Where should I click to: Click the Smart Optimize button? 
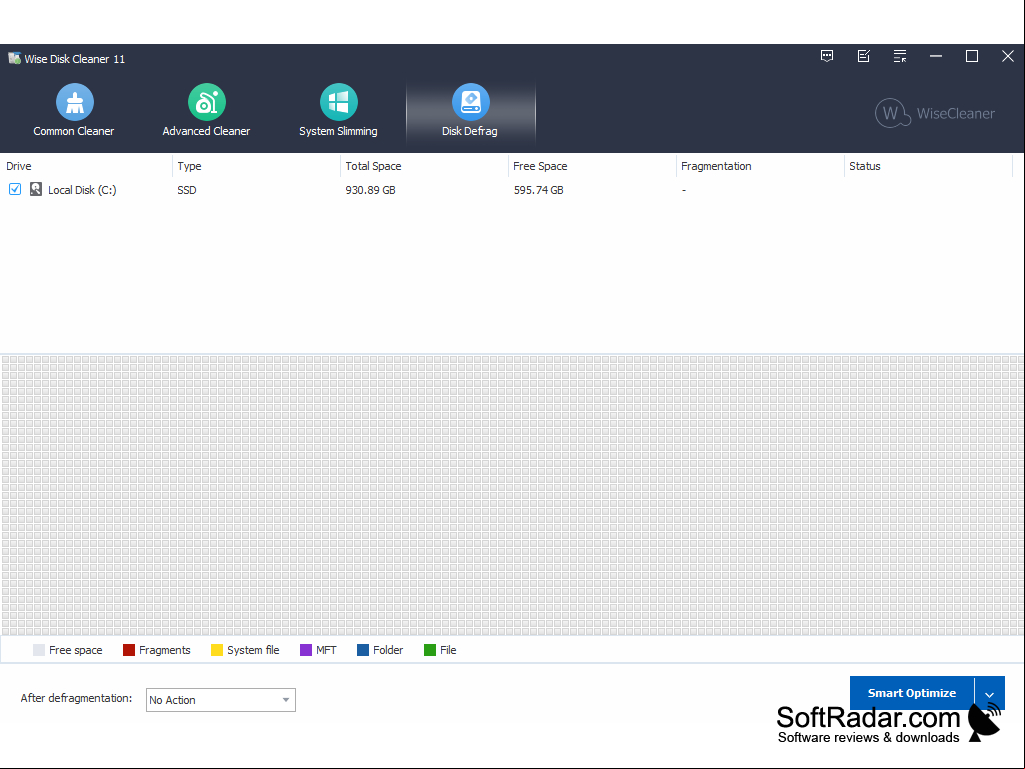(911, 692)
